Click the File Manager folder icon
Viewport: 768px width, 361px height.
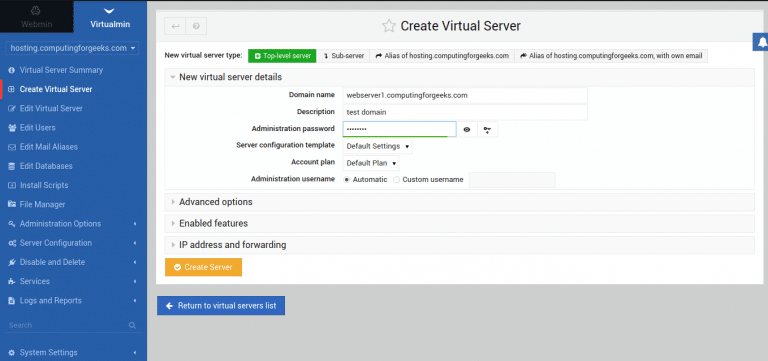coord(12,204)
